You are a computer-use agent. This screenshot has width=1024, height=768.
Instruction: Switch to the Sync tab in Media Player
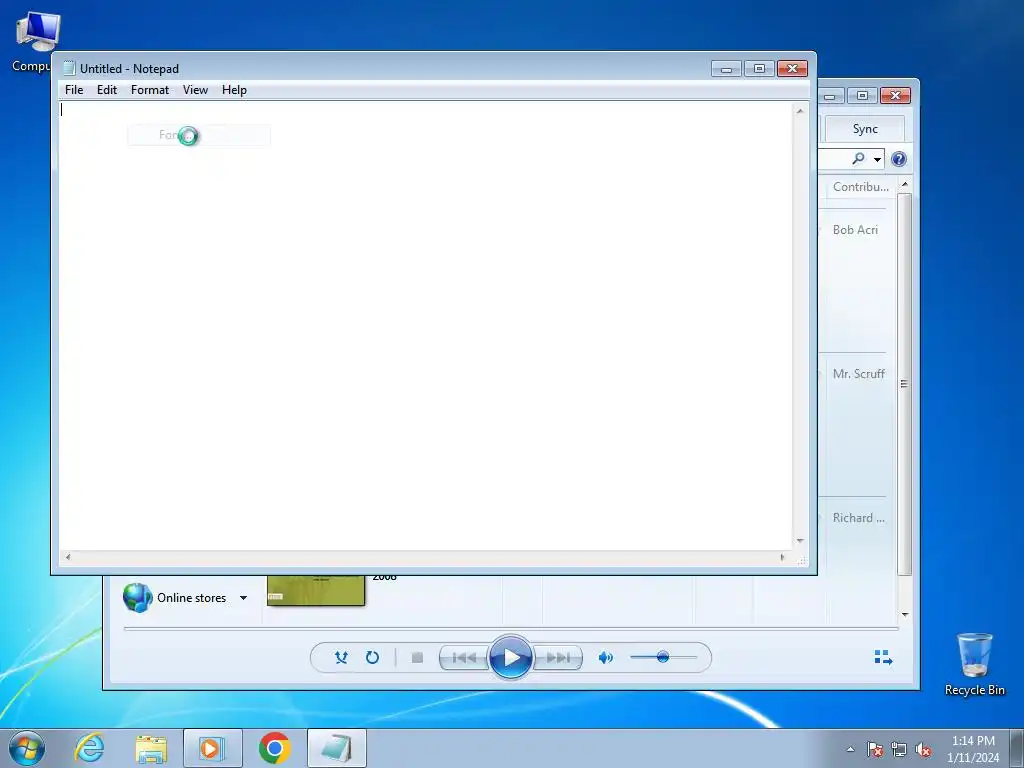865,129
